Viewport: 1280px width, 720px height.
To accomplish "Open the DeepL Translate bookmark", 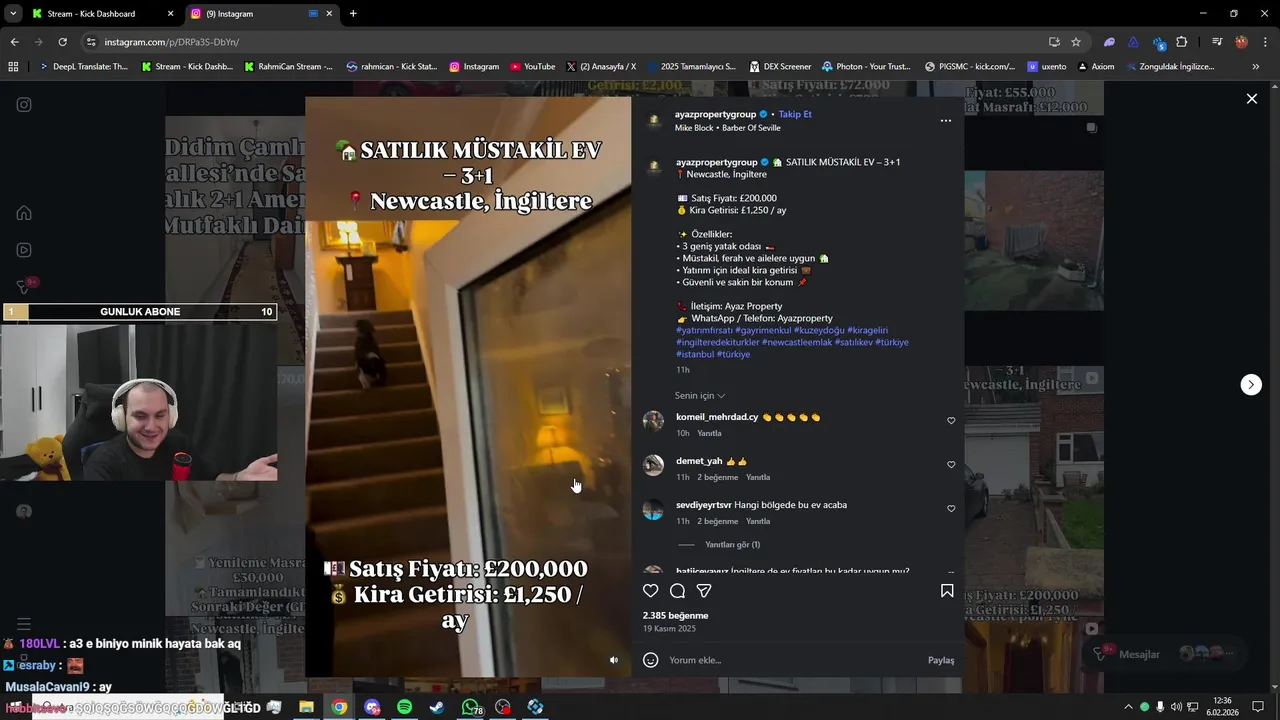I will (x=83, y=67).
